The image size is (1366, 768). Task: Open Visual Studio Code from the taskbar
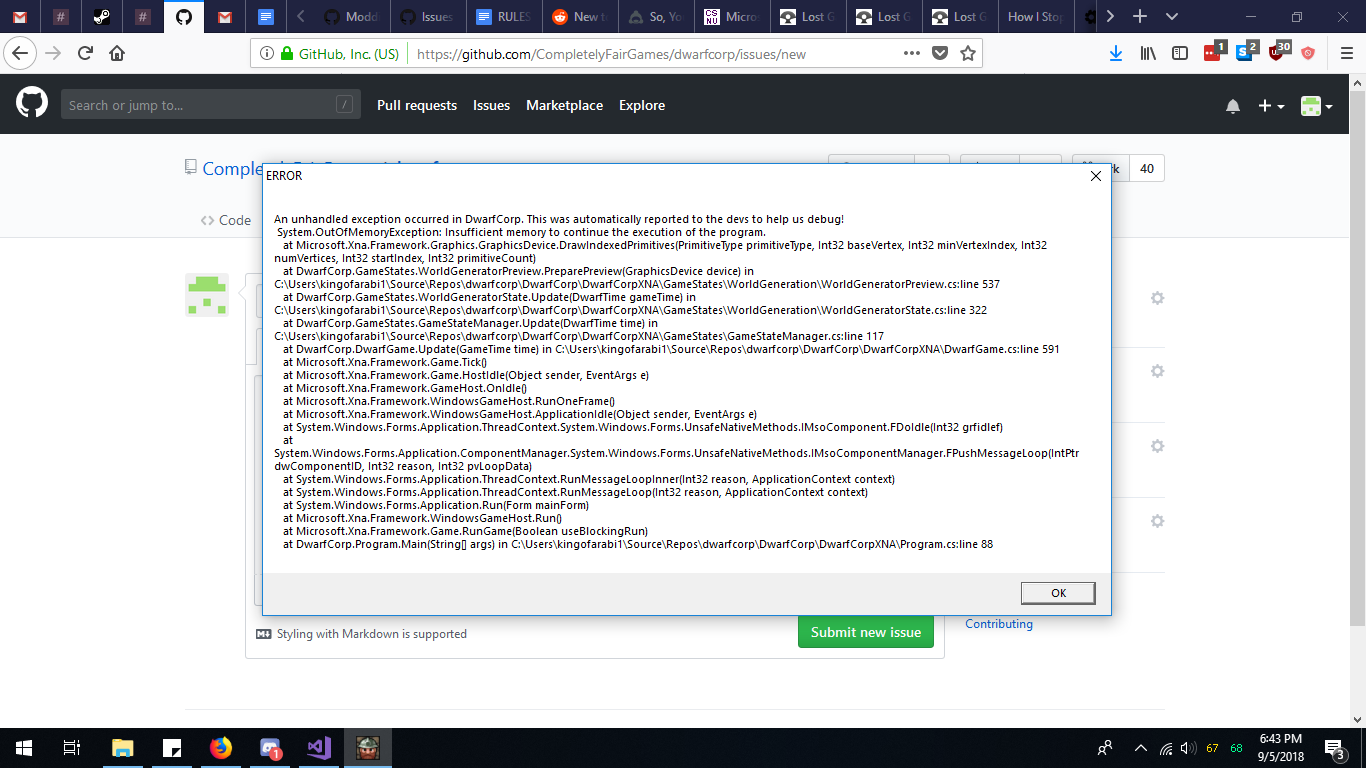(x=318, y=747)
